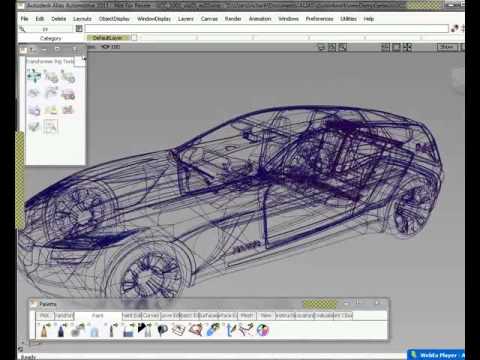Click the single-window layout icon
The image size is (480, 360).
pyautogui.click(x=396, y=47)
